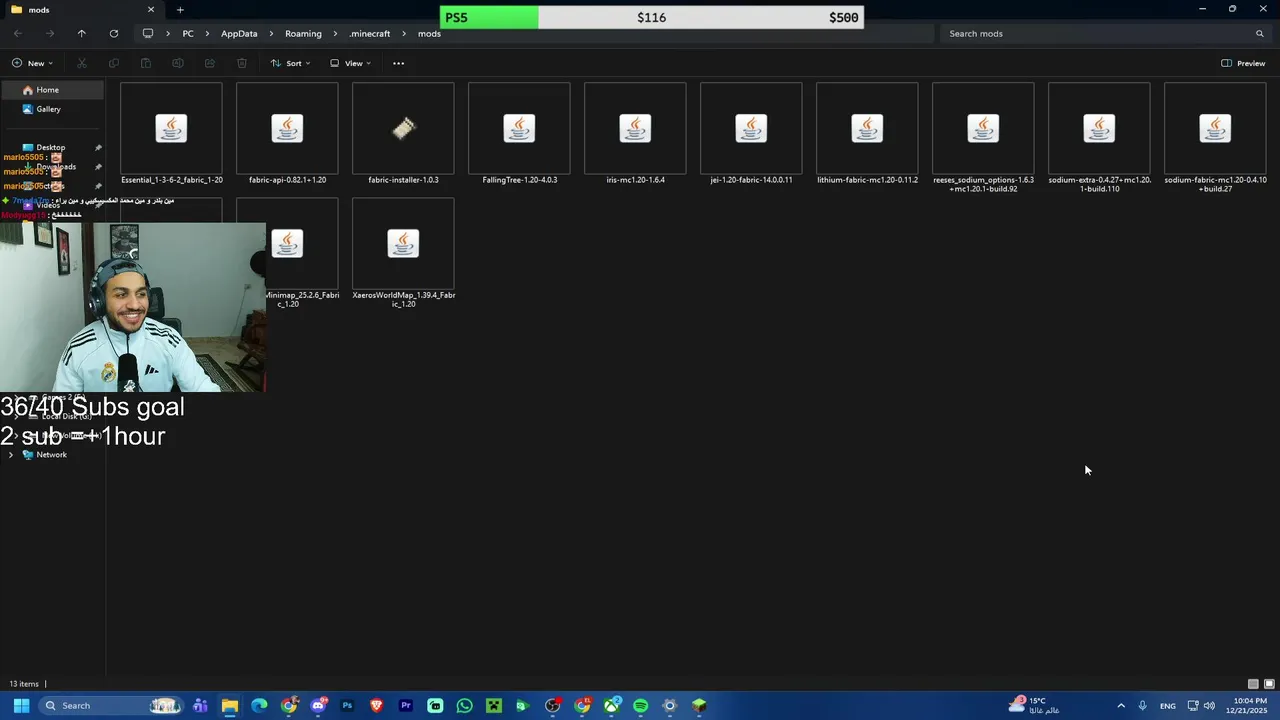Select the Essential_1-3-6-2_fabric_1-20 jar file
Screen dimensions: 1280x720
pyautogui.click(x=171, y=135)
